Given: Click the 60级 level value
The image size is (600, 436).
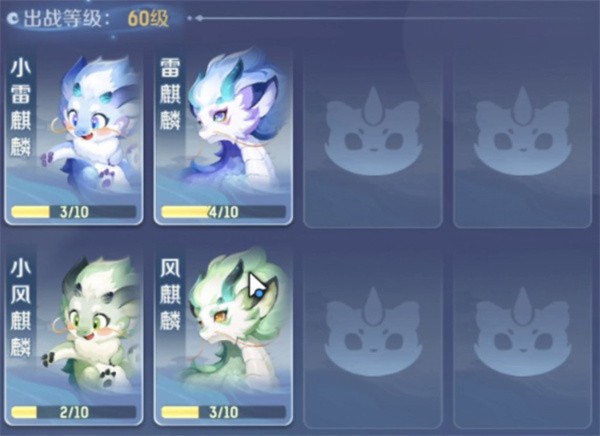Looking at the screenshot, I should pos(148,18).
